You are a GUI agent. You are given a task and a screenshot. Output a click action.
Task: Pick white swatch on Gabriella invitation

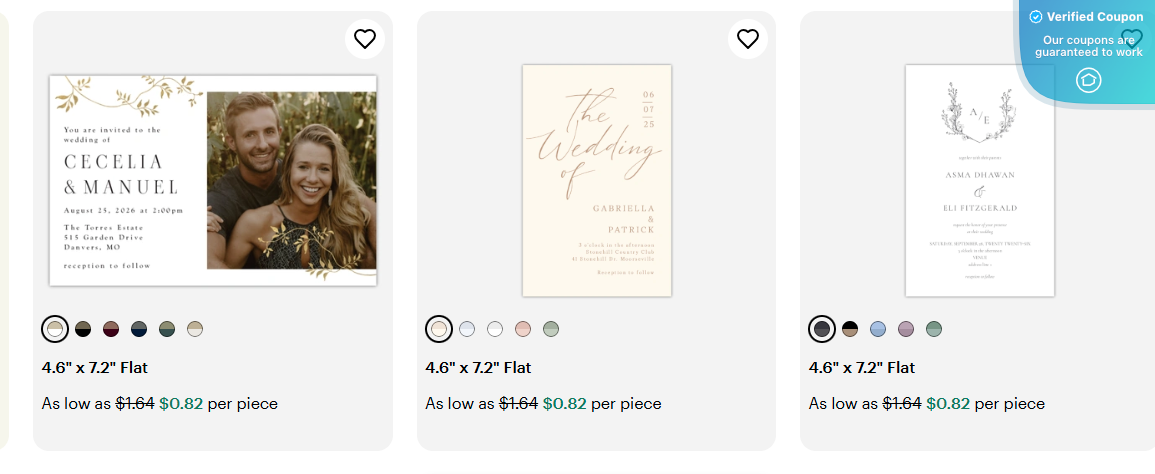click(495, 329)
